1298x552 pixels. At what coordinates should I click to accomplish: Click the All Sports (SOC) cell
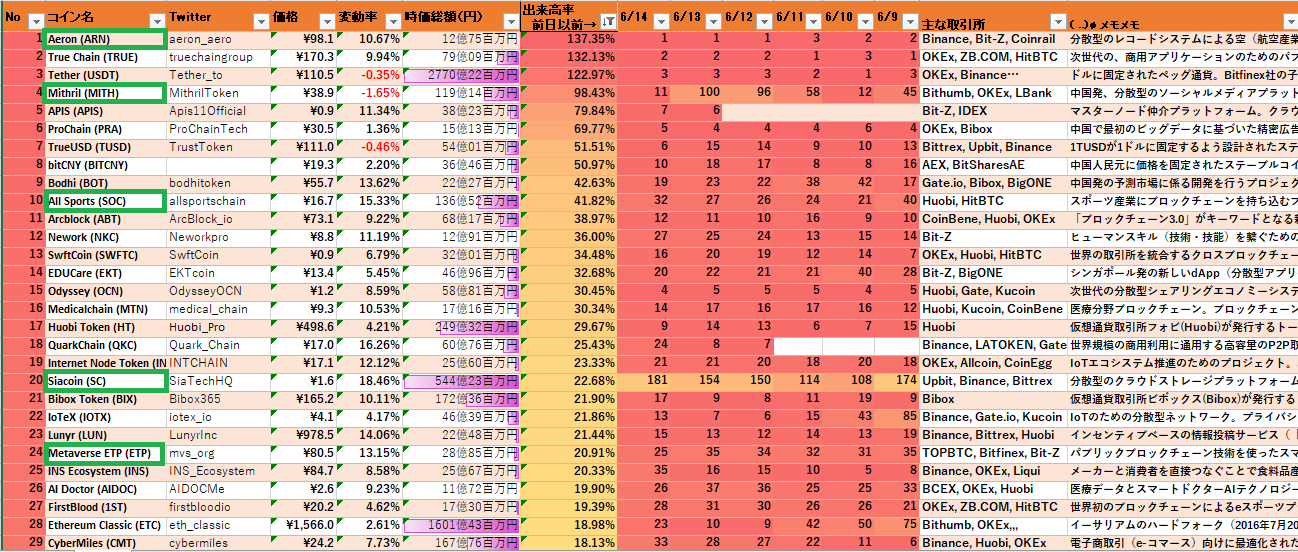click(x=105, y=201)
